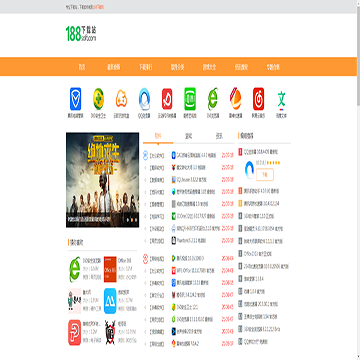Open the orange game controller icon
Screen dimensions: 360x360
point(121,99)
